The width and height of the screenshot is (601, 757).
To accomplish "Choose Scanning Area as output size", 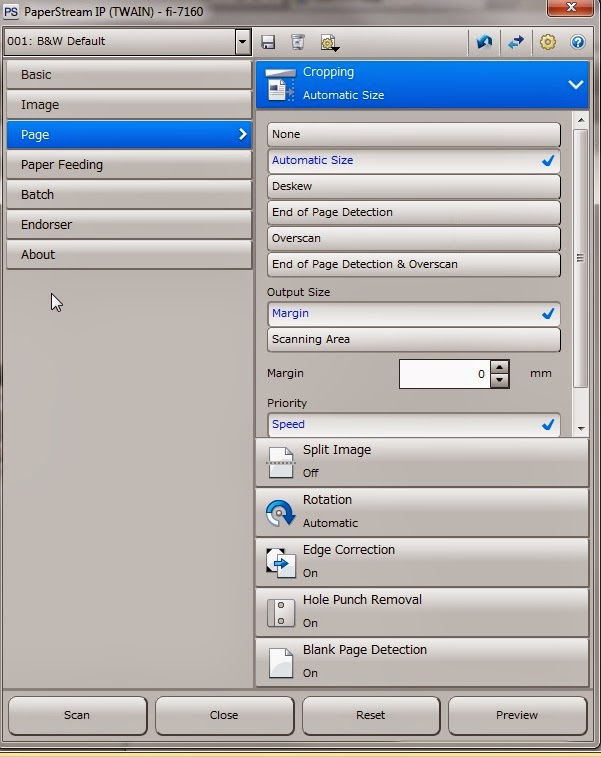I will tap(414, 339).
